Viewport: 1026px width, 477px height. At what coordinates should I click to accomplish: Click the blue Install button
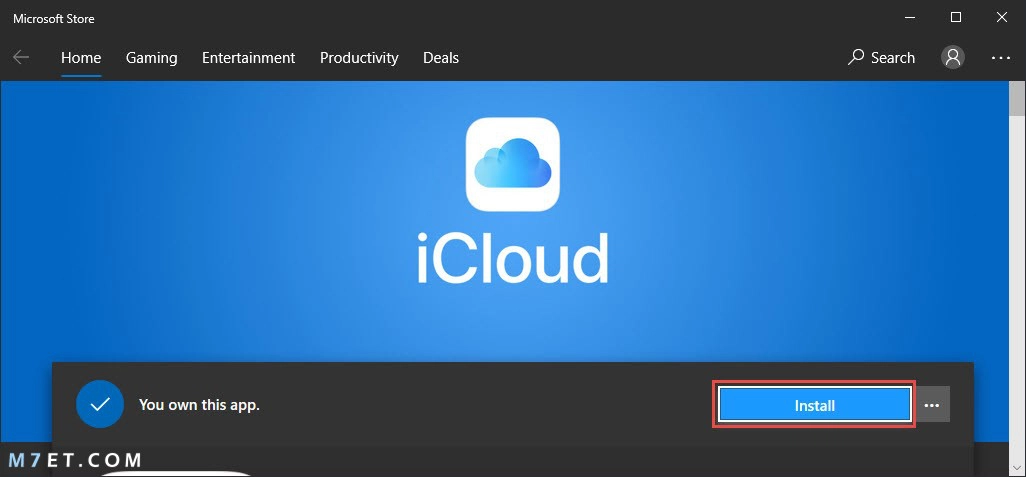tap(814, 406)
